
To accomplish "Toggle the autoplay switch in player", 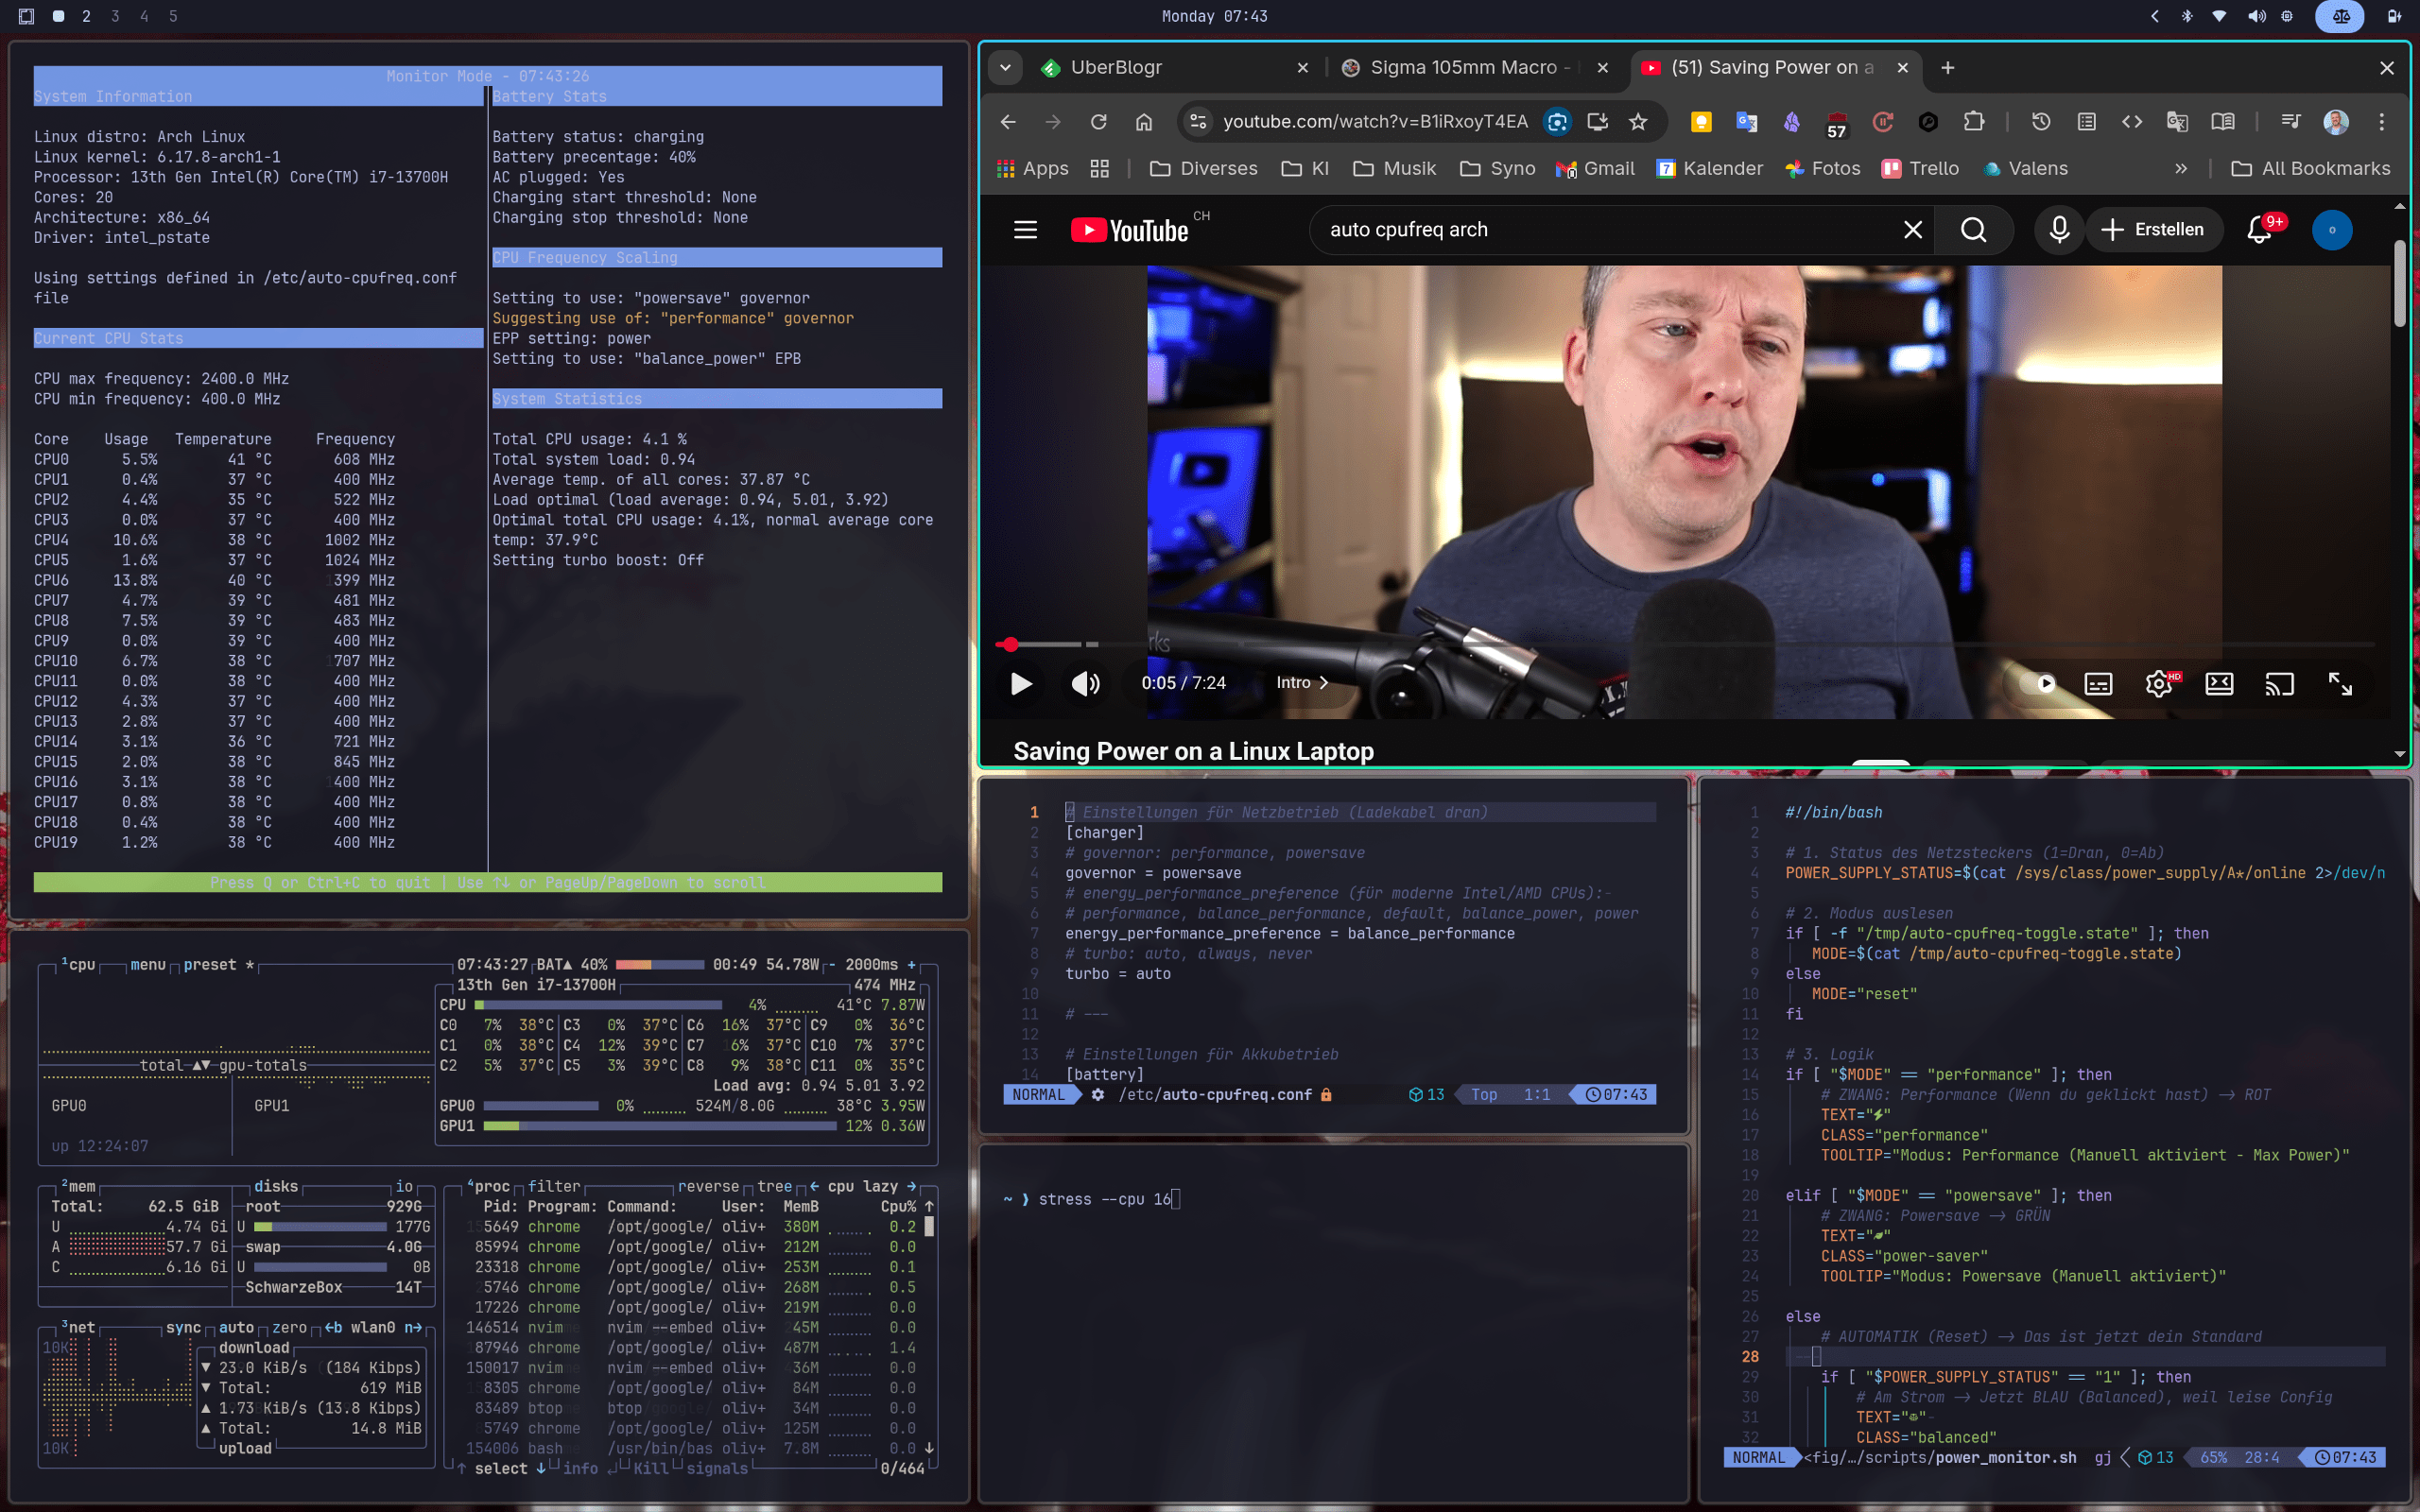I will point(2040,684).
